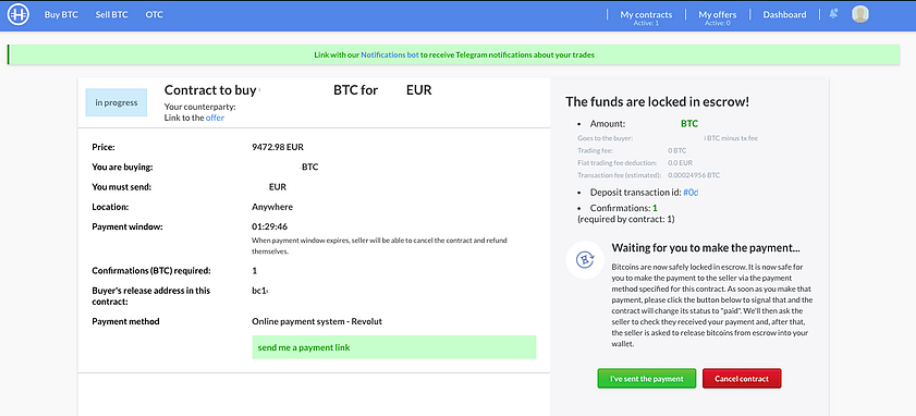The height and width of the screenshot is (416, 916).
Task: Click the I've sent the payment button
Action: pyautogui.click(x=647, y=379)
